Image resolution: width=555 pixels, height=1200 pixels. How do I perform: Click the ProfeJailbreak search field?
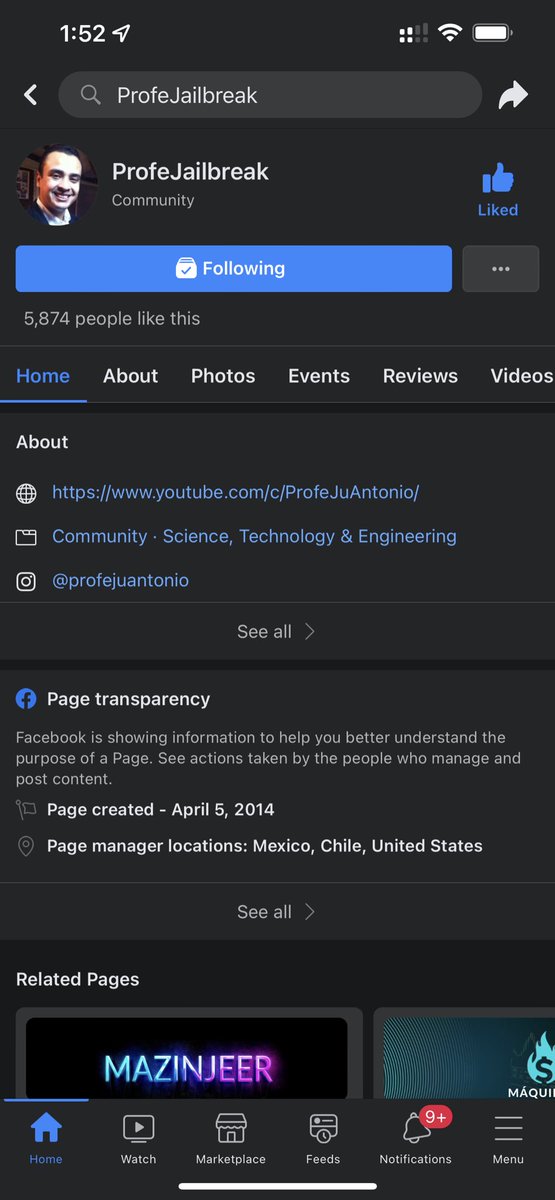click(x=270, y=95)
